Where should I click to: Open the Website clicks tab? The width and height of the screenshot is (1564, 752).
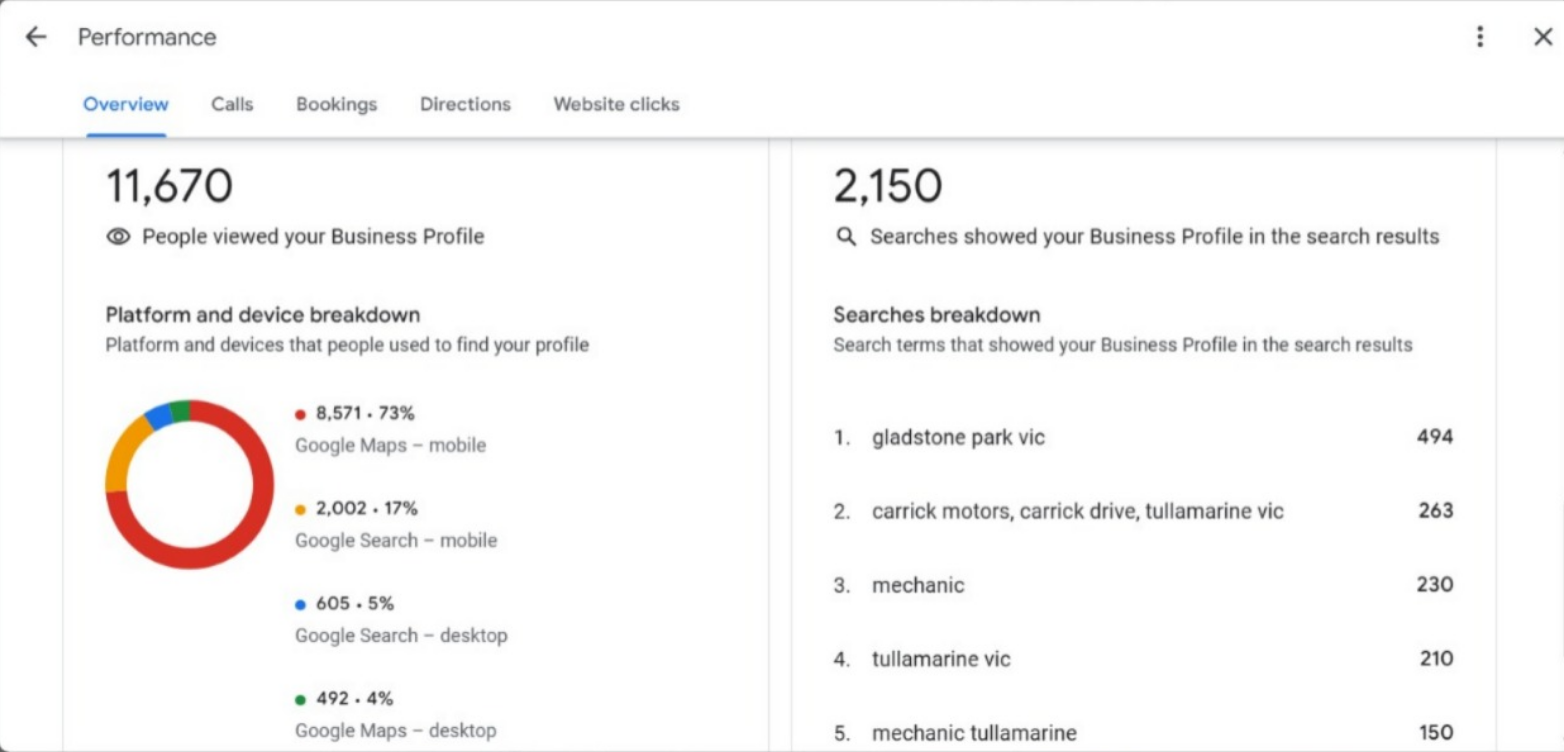[x=615, y=104]
